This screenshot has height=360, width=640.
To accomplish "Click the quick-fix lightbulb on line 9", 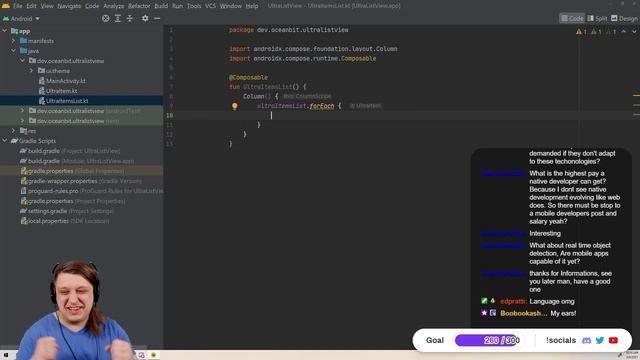I will pos(235,106).
